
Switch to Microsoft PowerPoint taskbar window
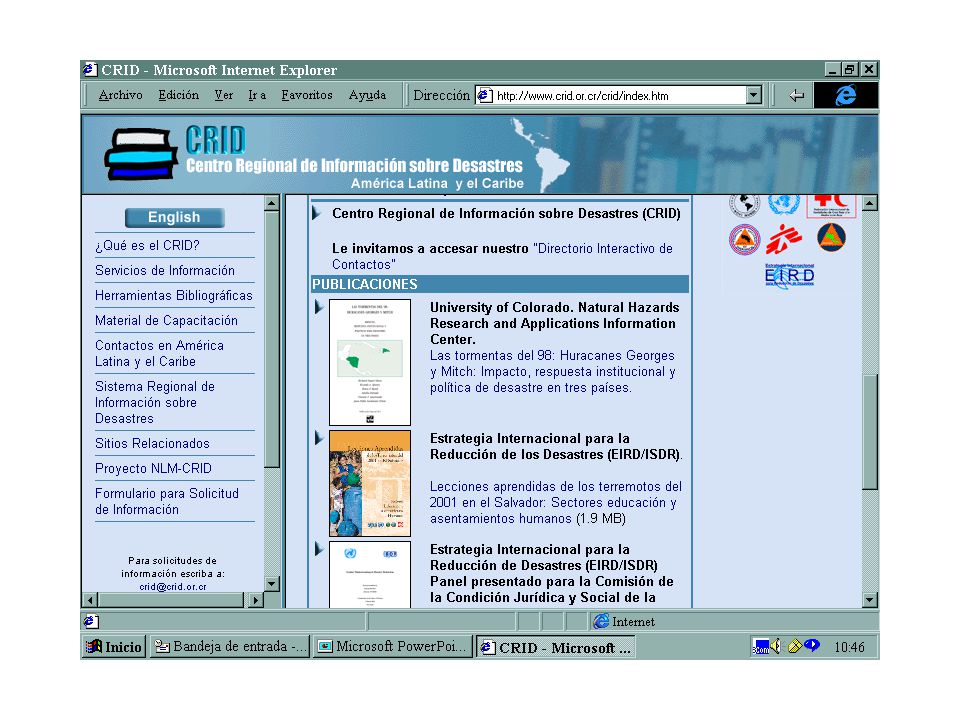click(393, 647)
